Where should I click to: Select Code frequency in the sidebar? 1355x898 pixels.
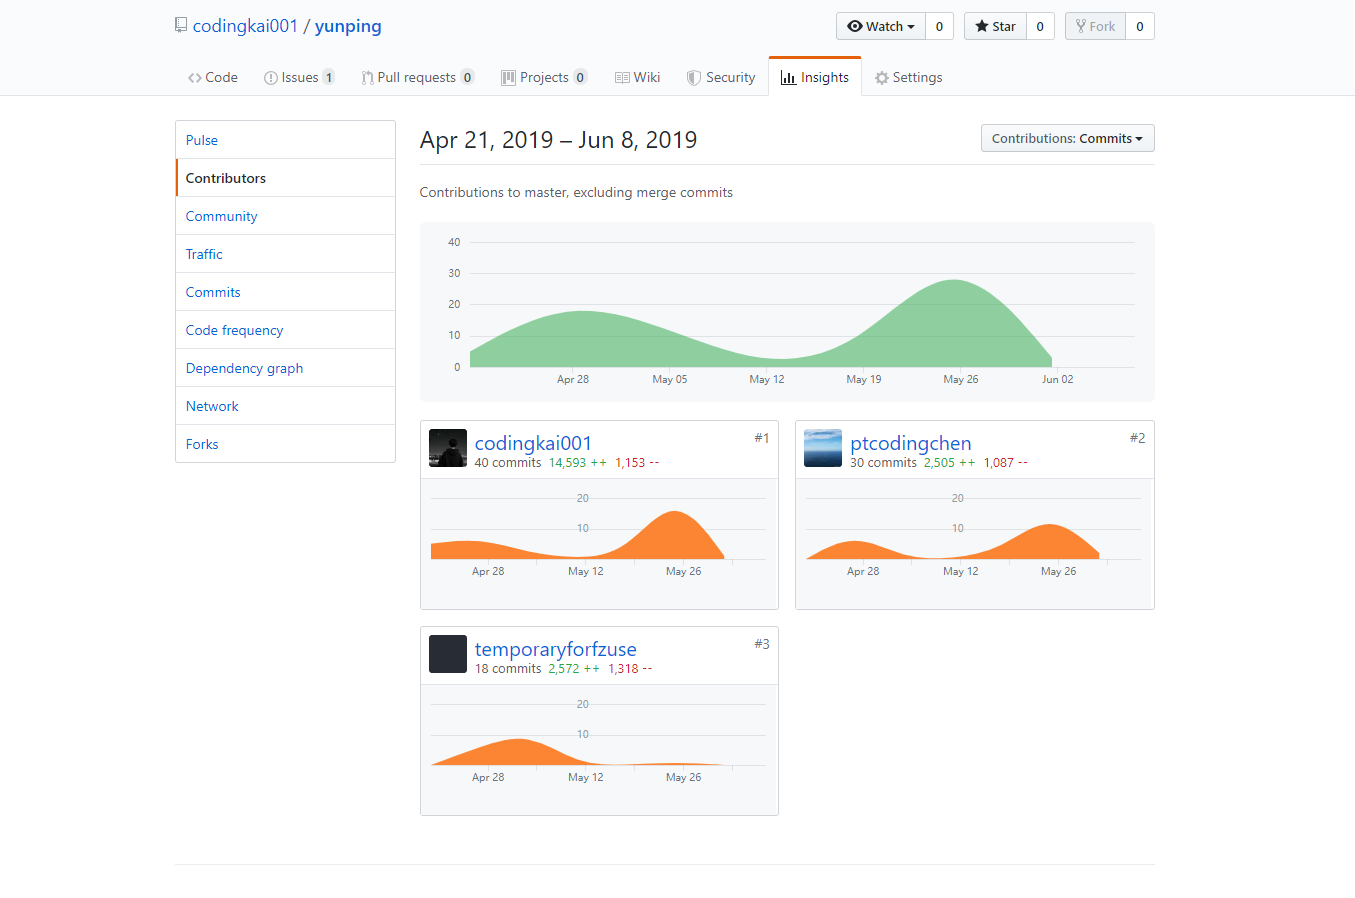[x=234, y=330]
